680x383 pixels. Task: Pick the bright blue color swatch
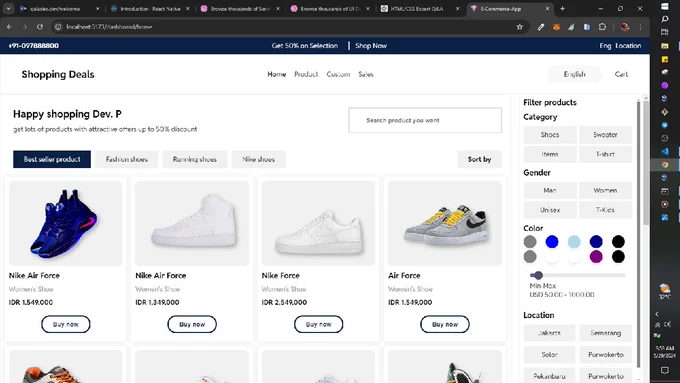[552, 241]
